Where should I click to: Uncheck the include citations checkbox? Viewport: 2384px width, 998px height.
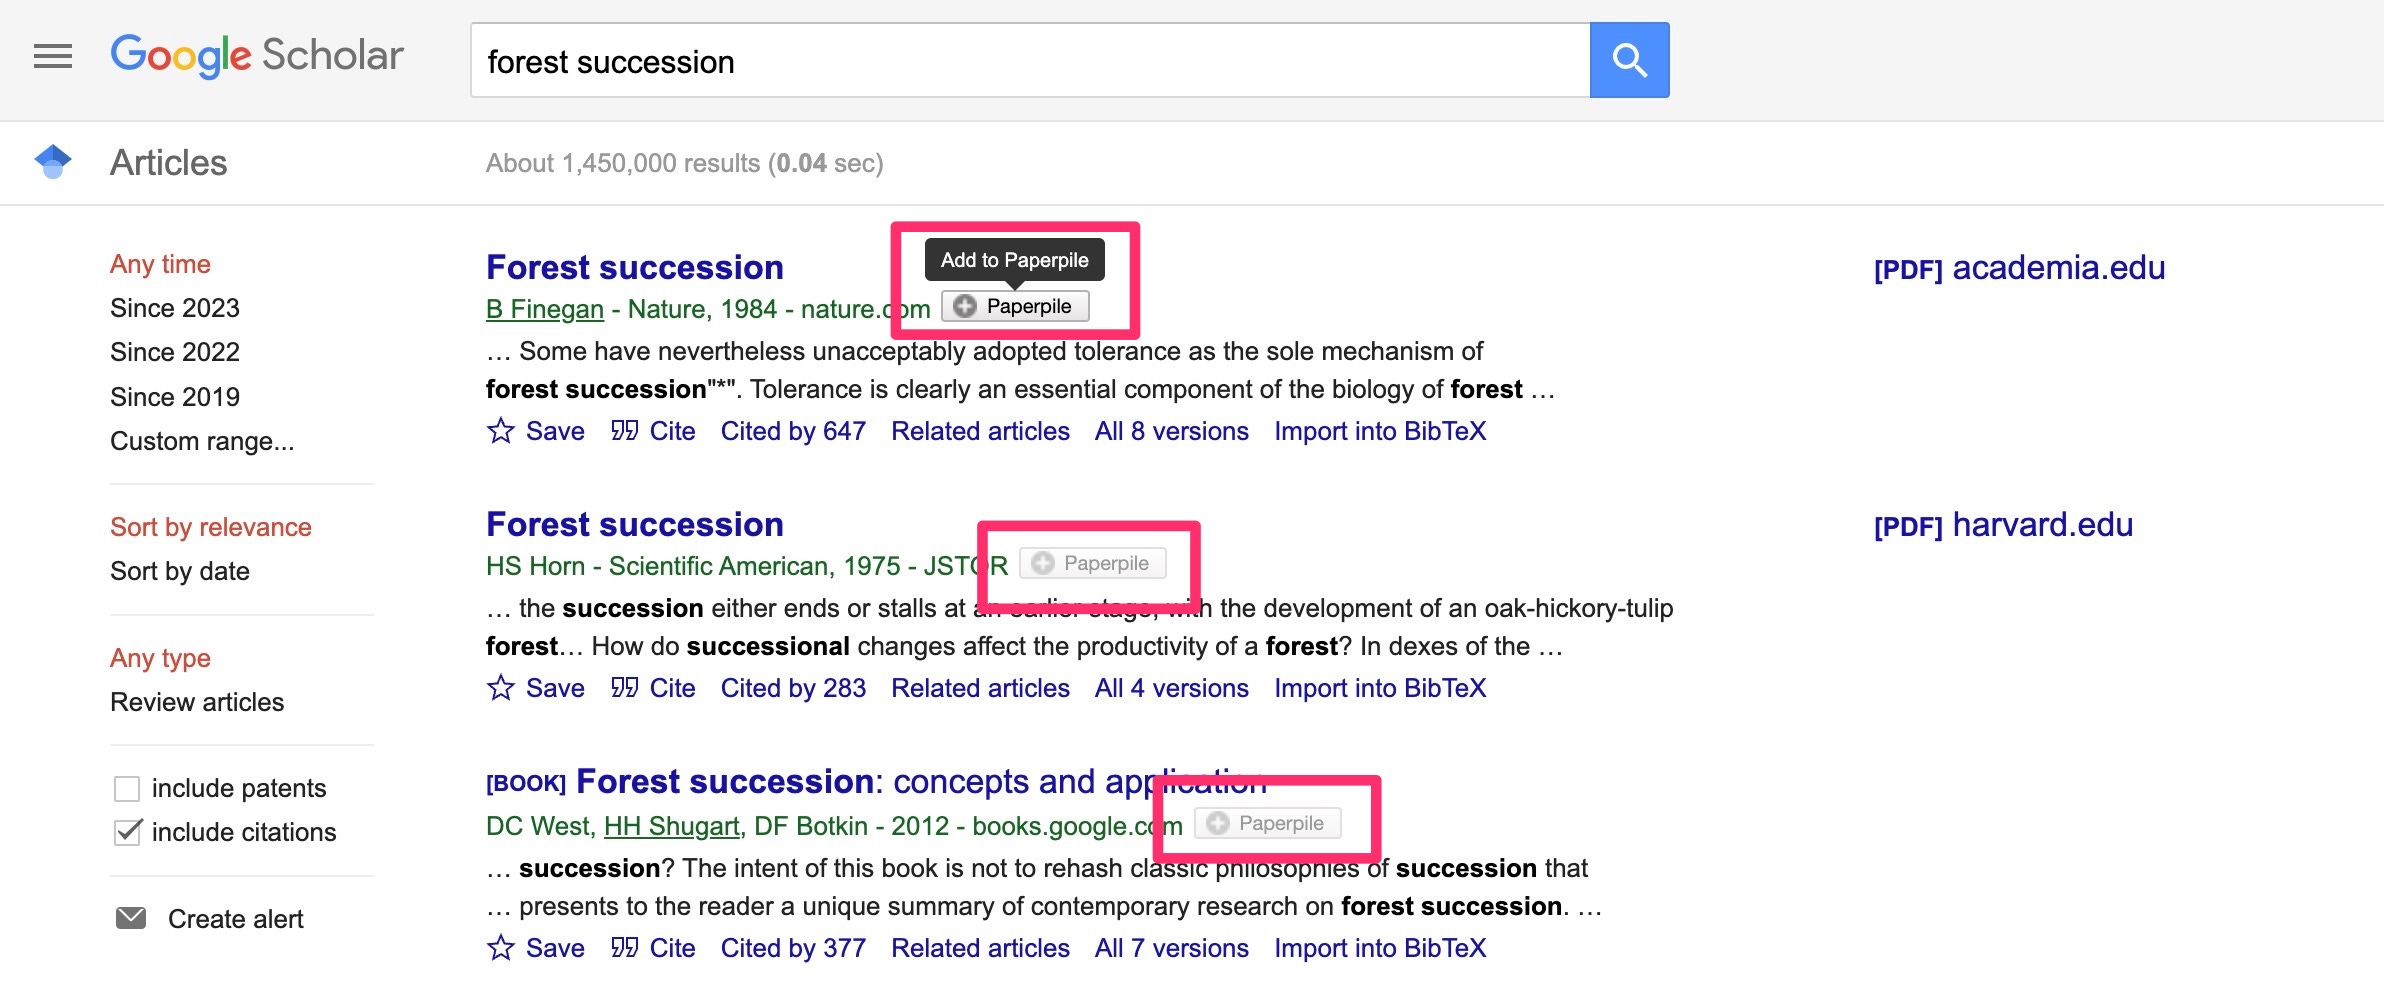(127, 832)
